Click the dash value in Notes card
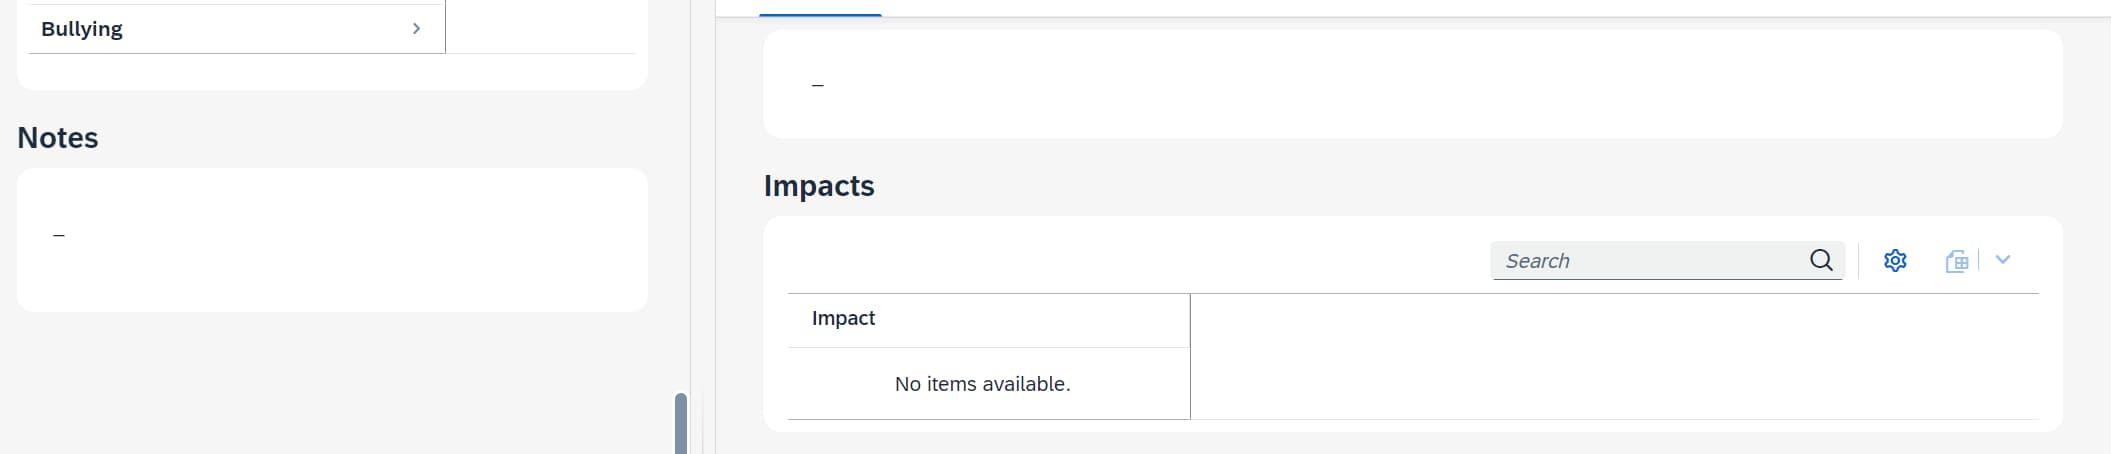This screenshot has height=454, width=2114. [x=59, y=236]
